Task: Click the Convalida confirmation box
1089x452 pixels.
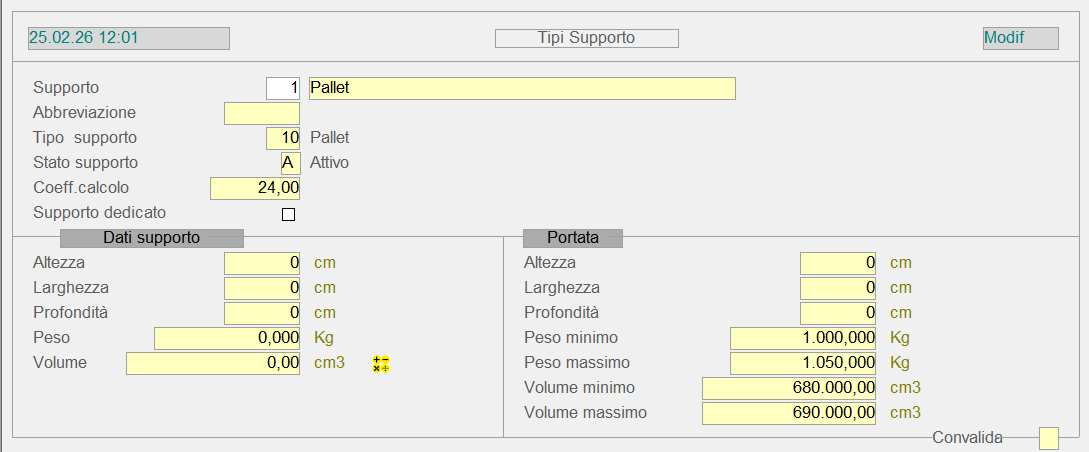Action: pos(1048,438)
